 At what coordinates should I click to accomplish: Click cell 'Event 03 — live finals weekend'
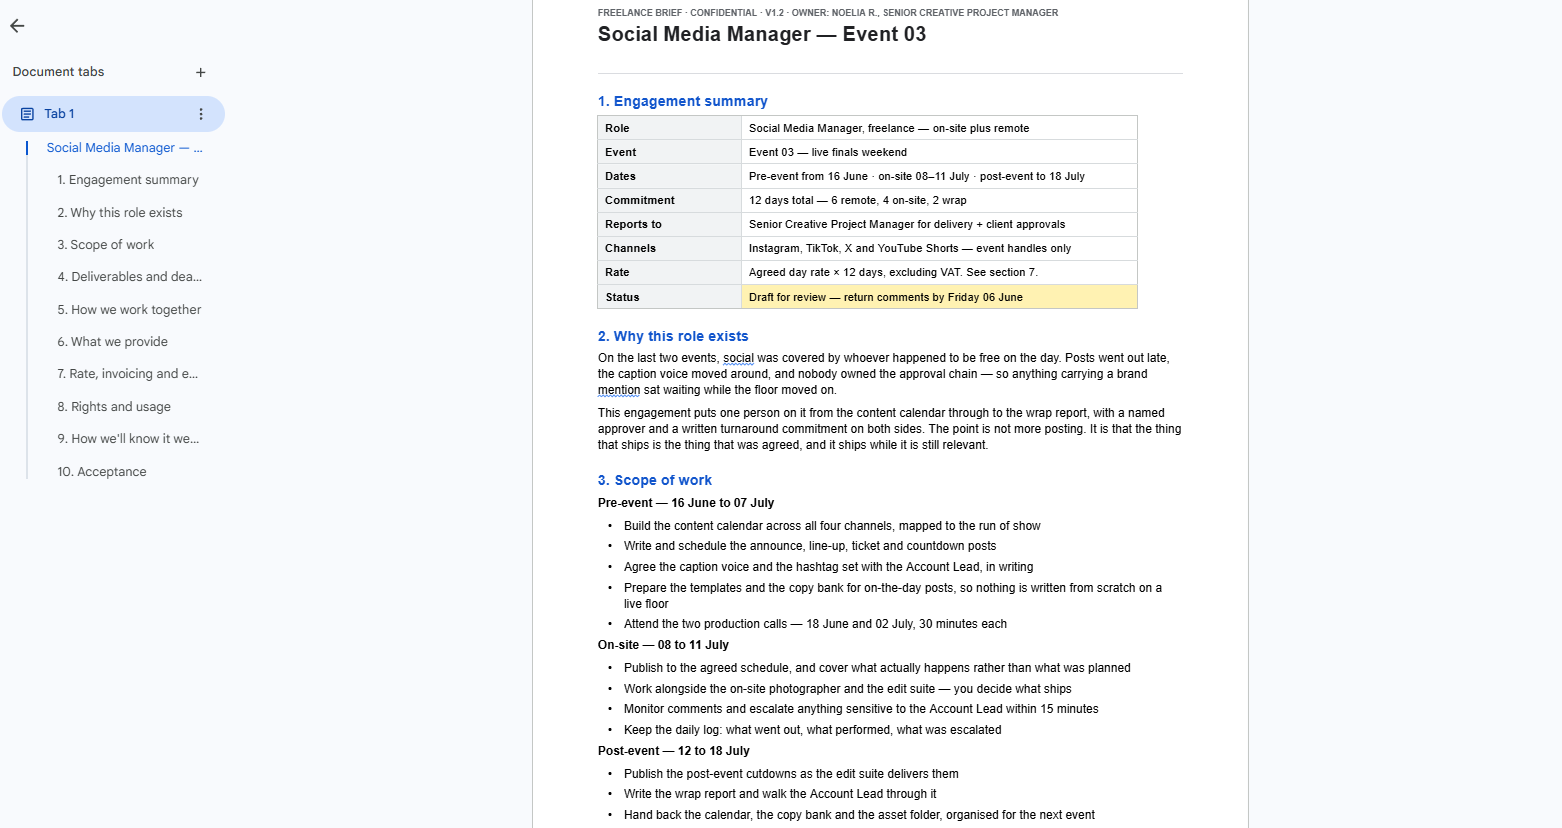(x=939, y=152)
